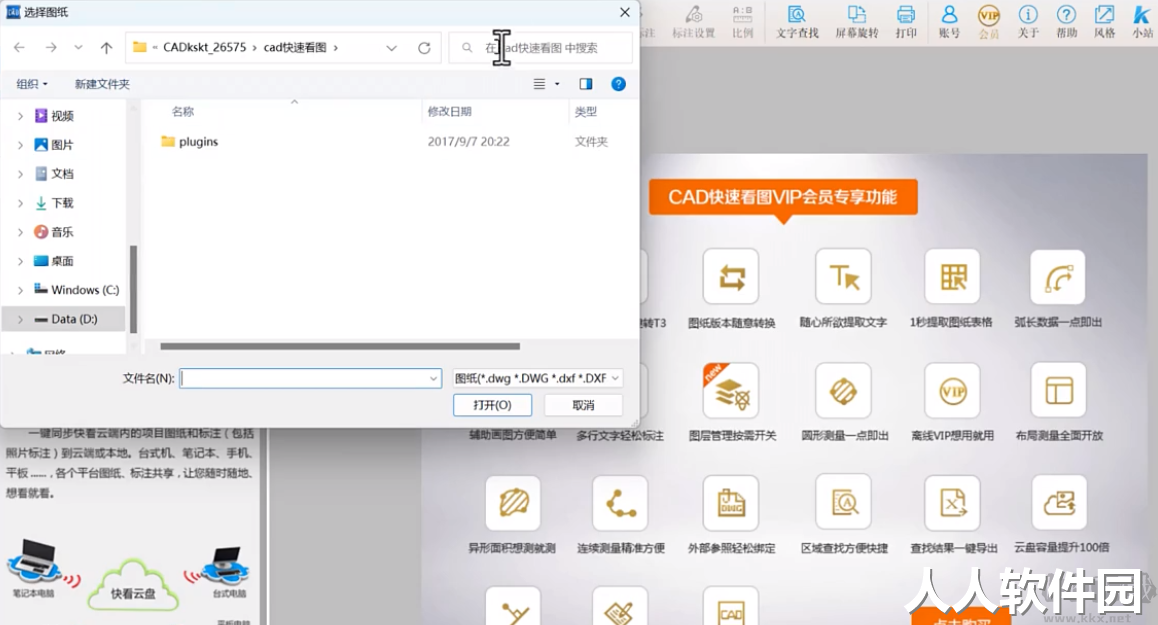This screenshot has width=1158, height=625.
Task: Change the file list view layout icon
Action: click(539, 84)
